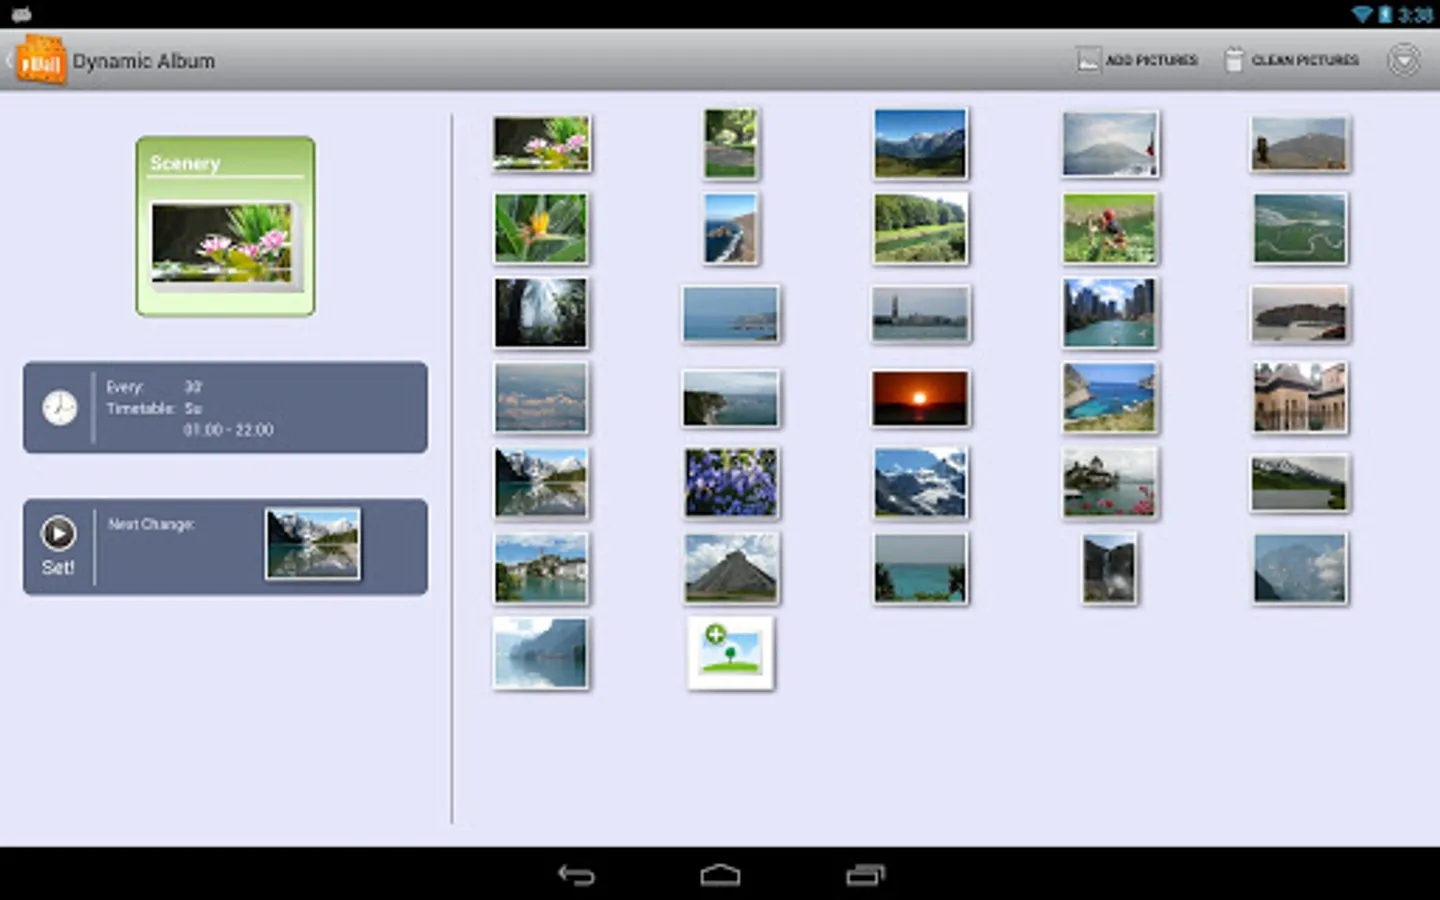Tap the orange pWall app icon
This screenshot has height=900, width=1440.
click(40, 60)
